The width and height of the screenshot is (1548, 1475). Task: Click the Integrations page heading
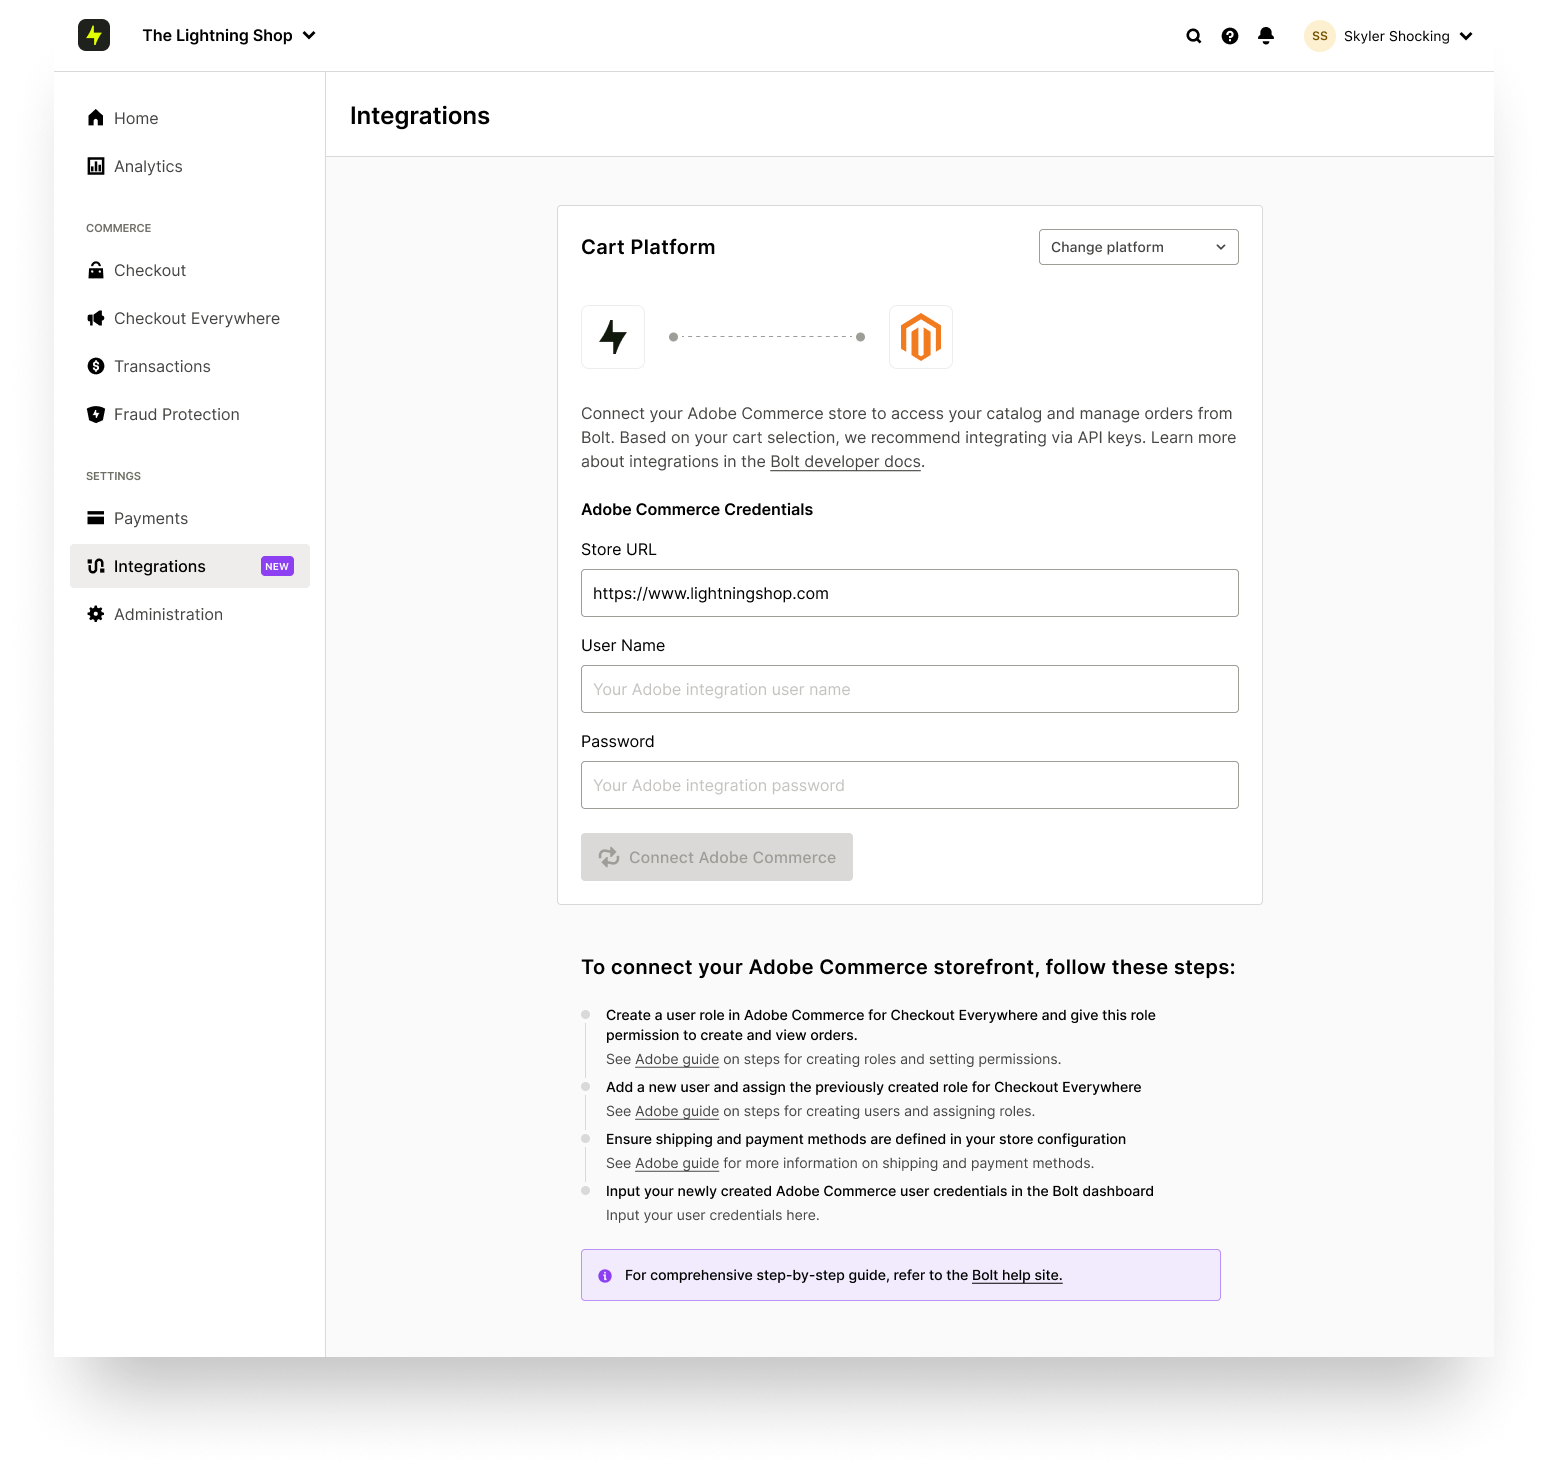pos(420,116)
